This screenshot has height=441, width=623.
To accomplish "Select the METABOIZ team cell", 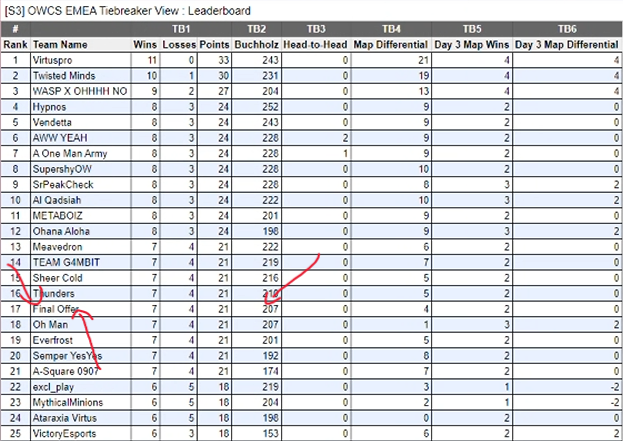I will point(81,216).
